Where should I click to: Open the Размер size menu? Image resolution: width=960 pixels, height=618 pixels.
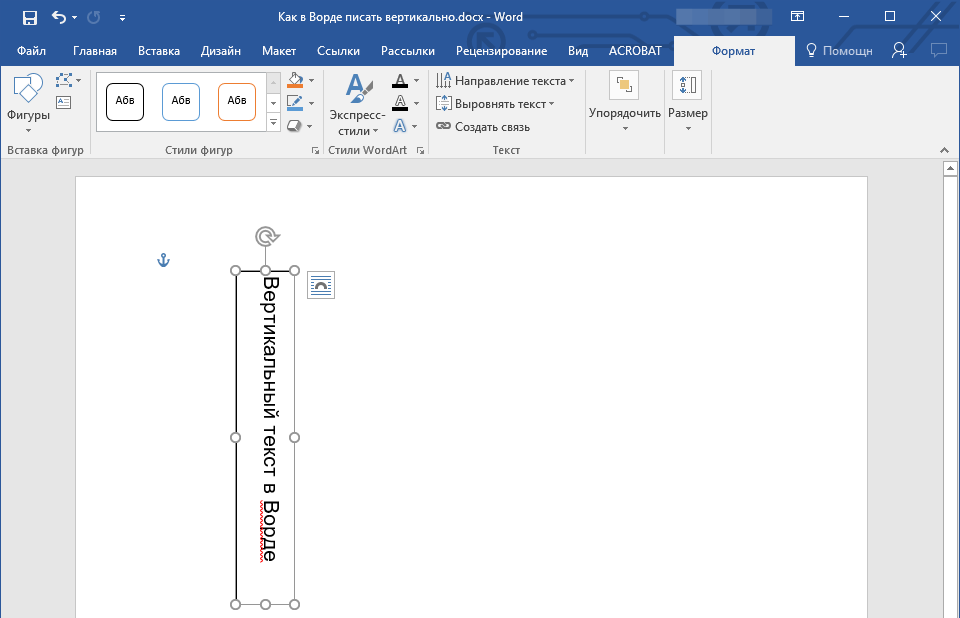coord(688,102)
